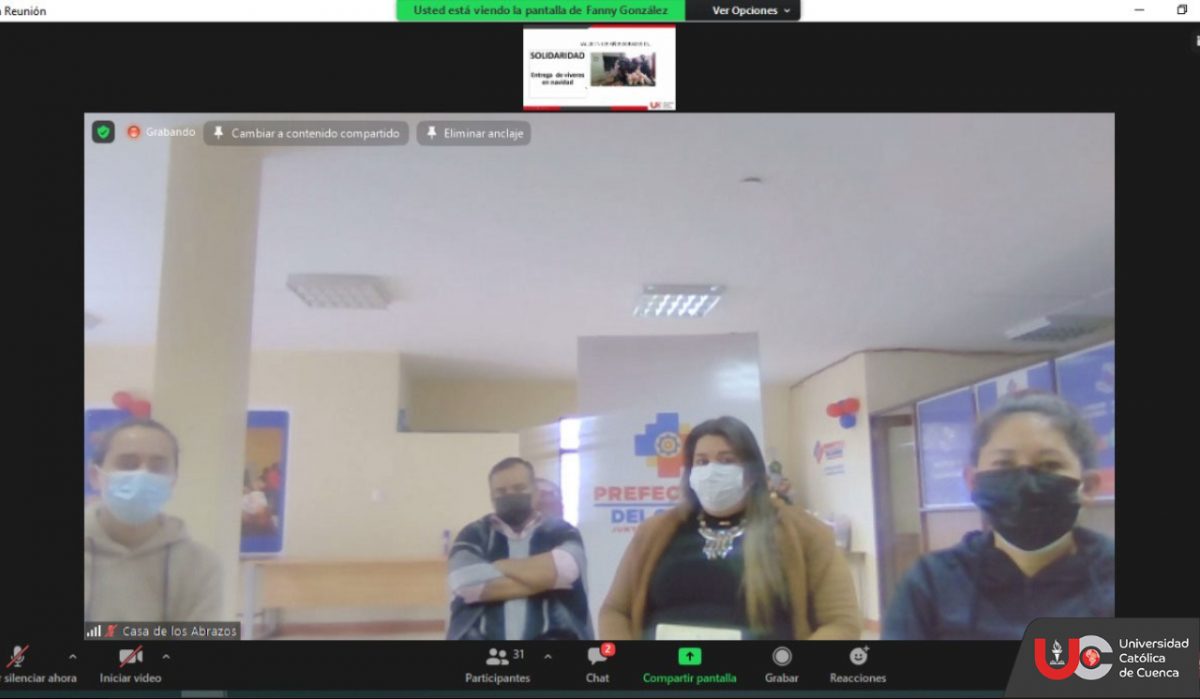This screenshot has width=1200, height=699.
Task: Open the Participantes panel
Action: tap(497, 664)
